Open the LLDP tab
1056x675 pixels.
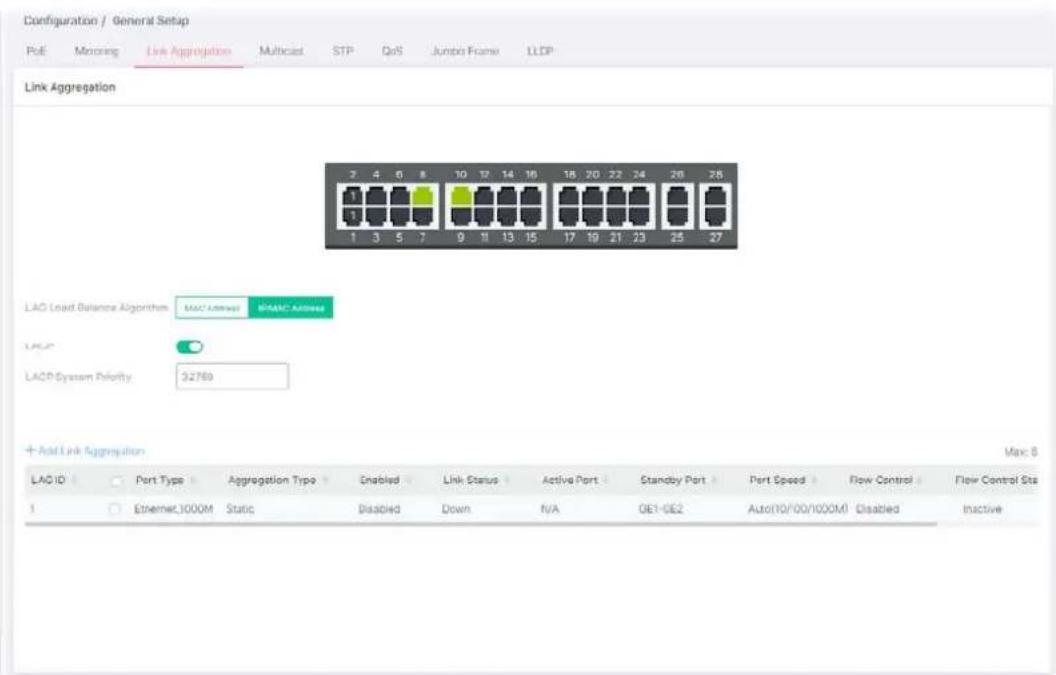coord(539,51)
